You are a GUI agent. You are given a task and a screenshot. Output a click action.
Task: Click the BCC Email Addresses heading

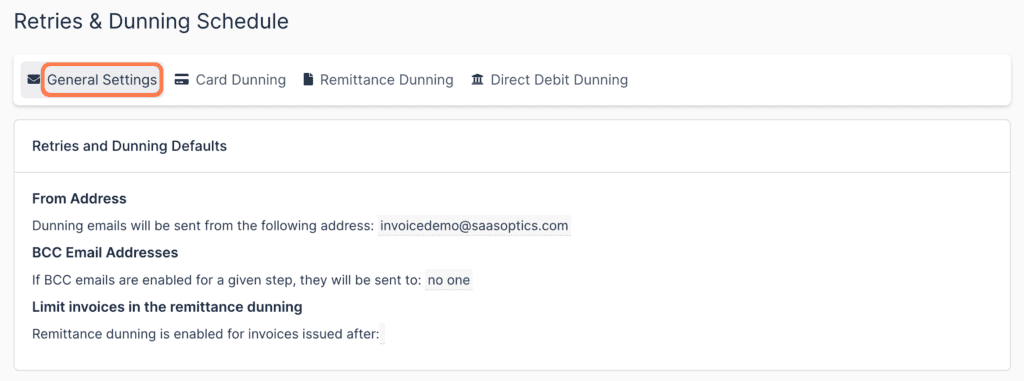[105, 252]
